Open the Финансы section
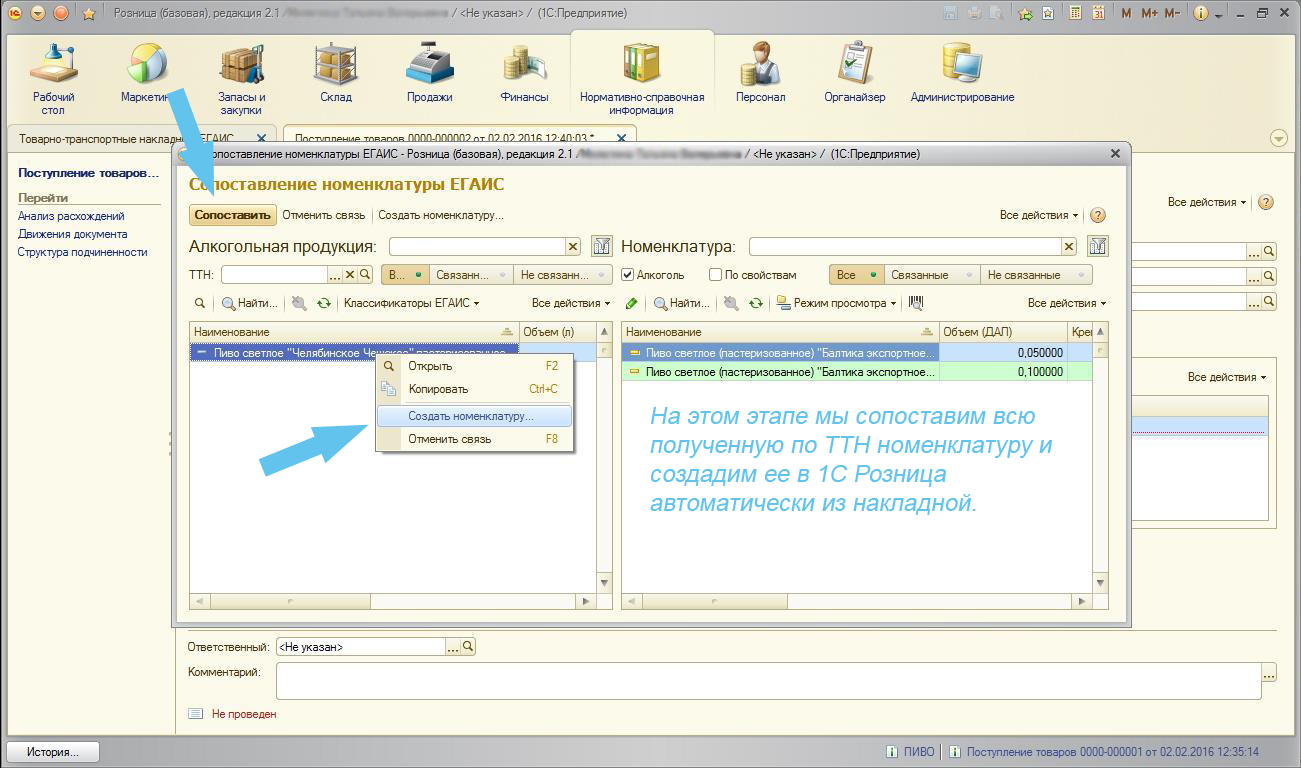Image resolution: width=1301 pixels, height=768 pixels. (524, 72)
